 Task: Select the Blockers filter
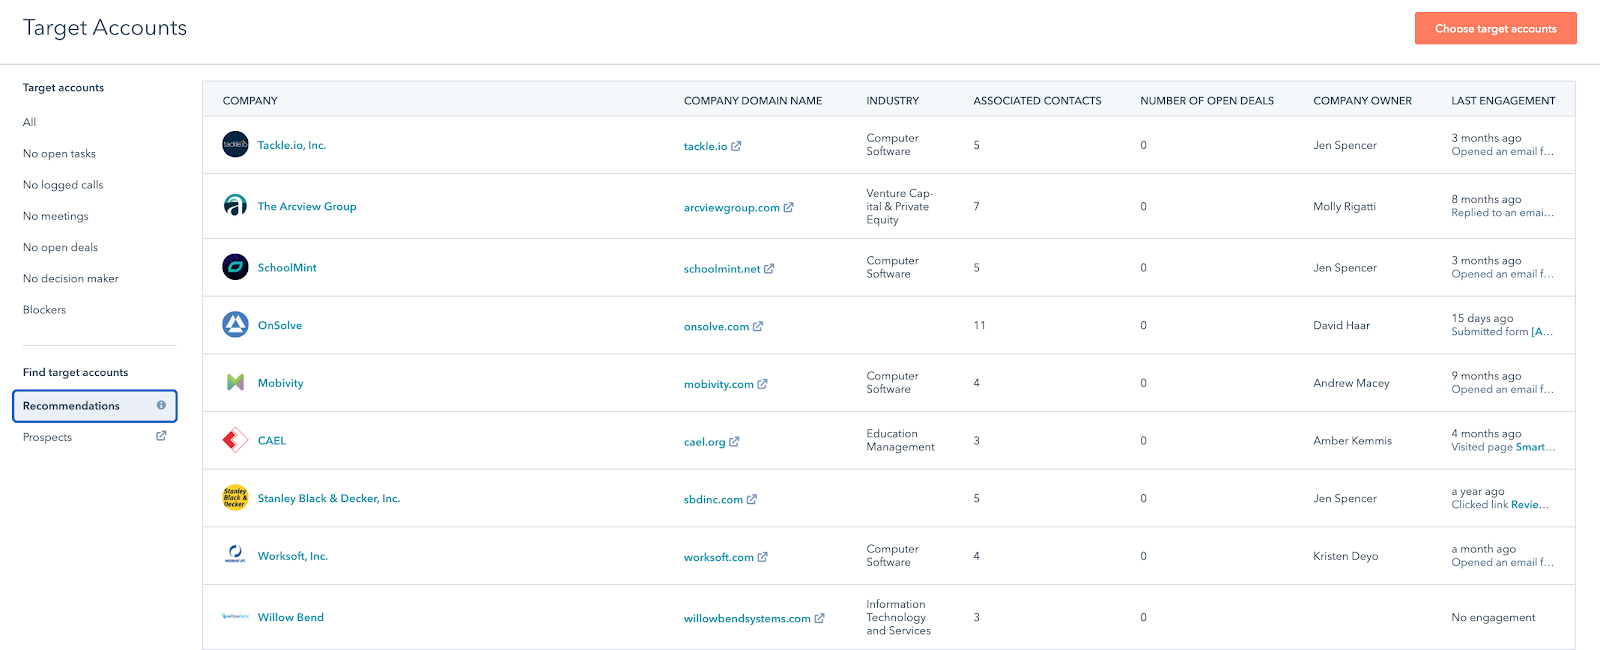[x=44, y=310]
